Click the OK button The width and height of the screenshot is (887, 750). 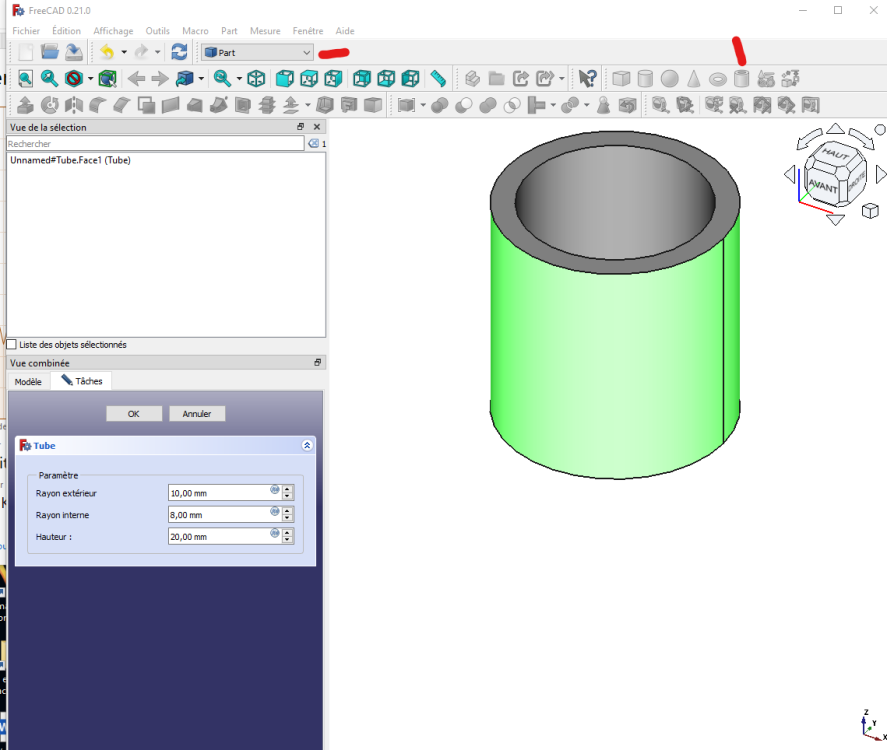[134, 414]
